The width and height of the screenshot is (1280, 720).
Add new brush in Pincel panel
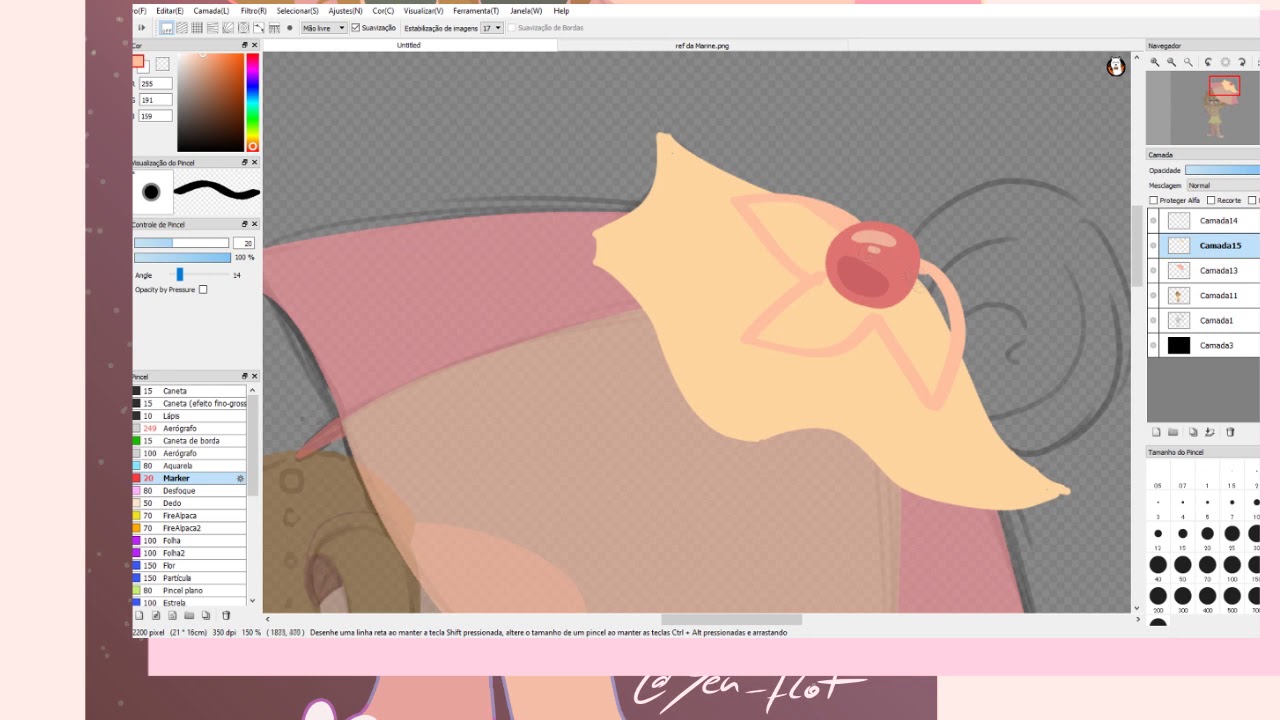(x=139, y=615)
